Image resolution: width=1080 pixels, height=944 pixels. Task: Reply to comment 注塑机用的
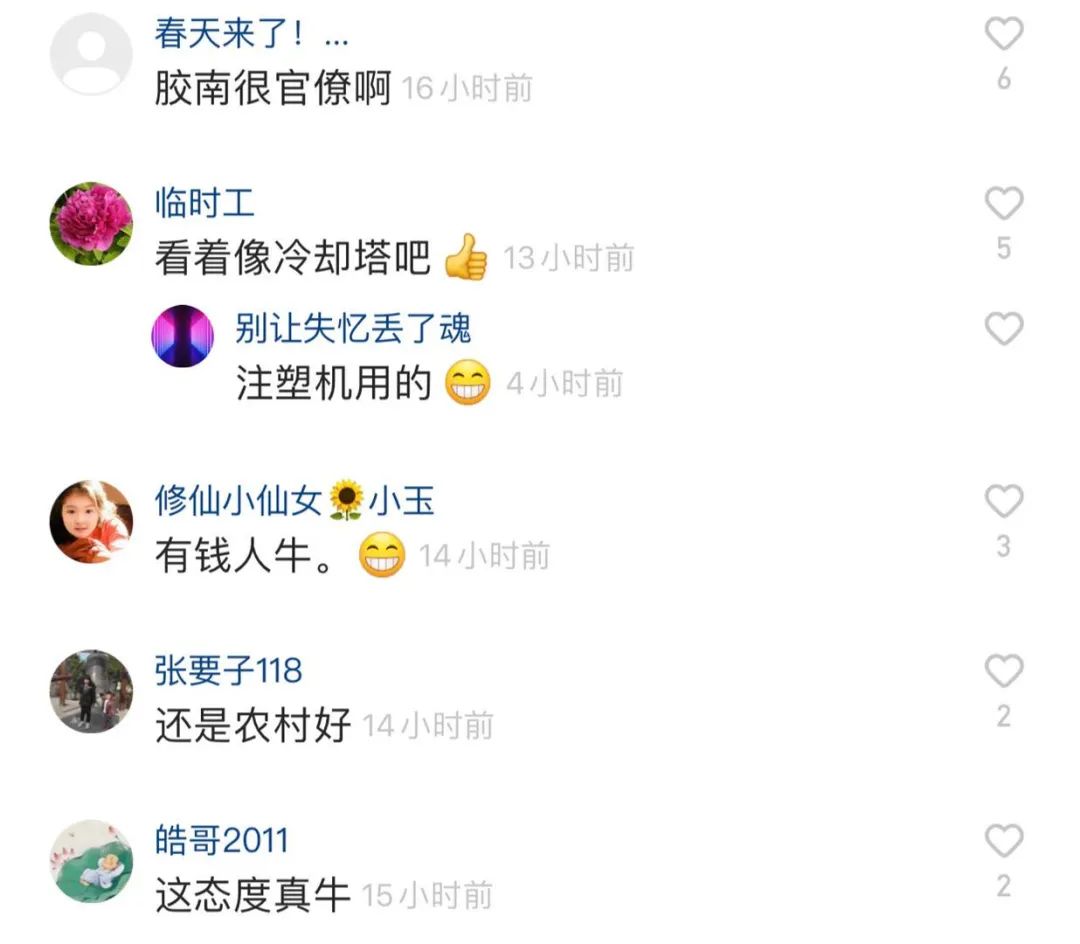333,384
